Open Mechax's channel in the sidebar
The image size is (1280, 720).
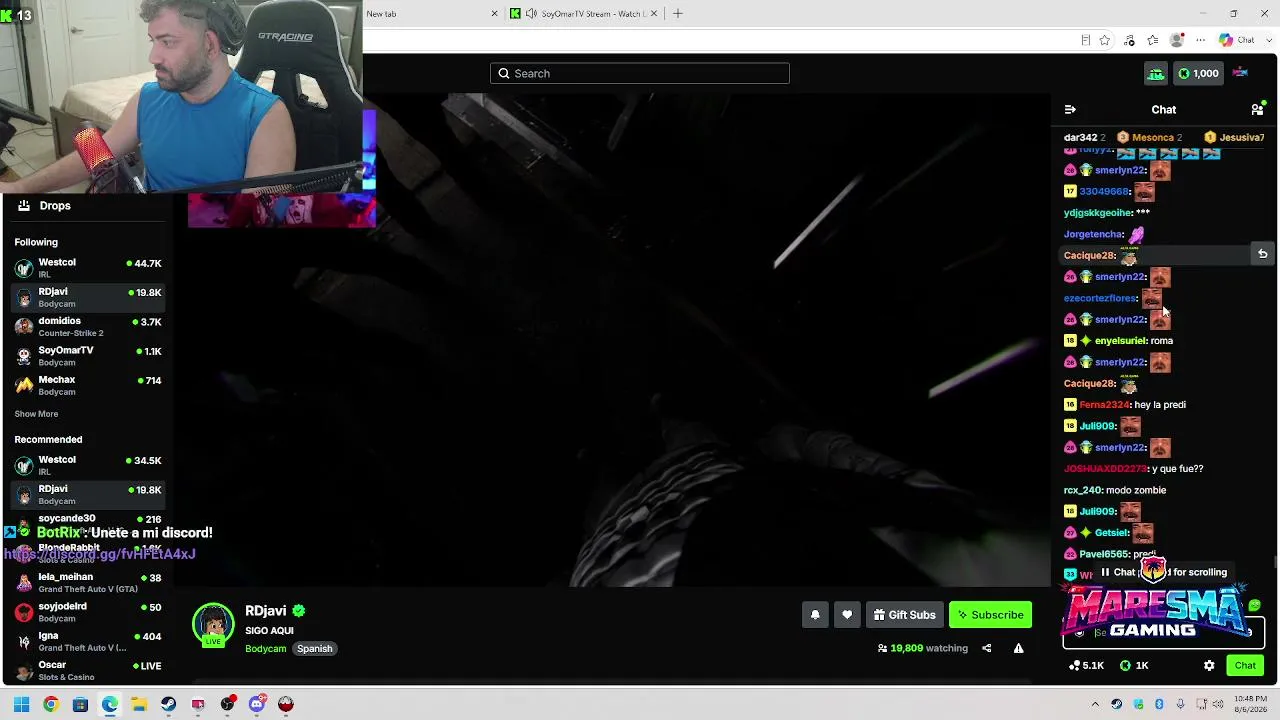point(88,385)
